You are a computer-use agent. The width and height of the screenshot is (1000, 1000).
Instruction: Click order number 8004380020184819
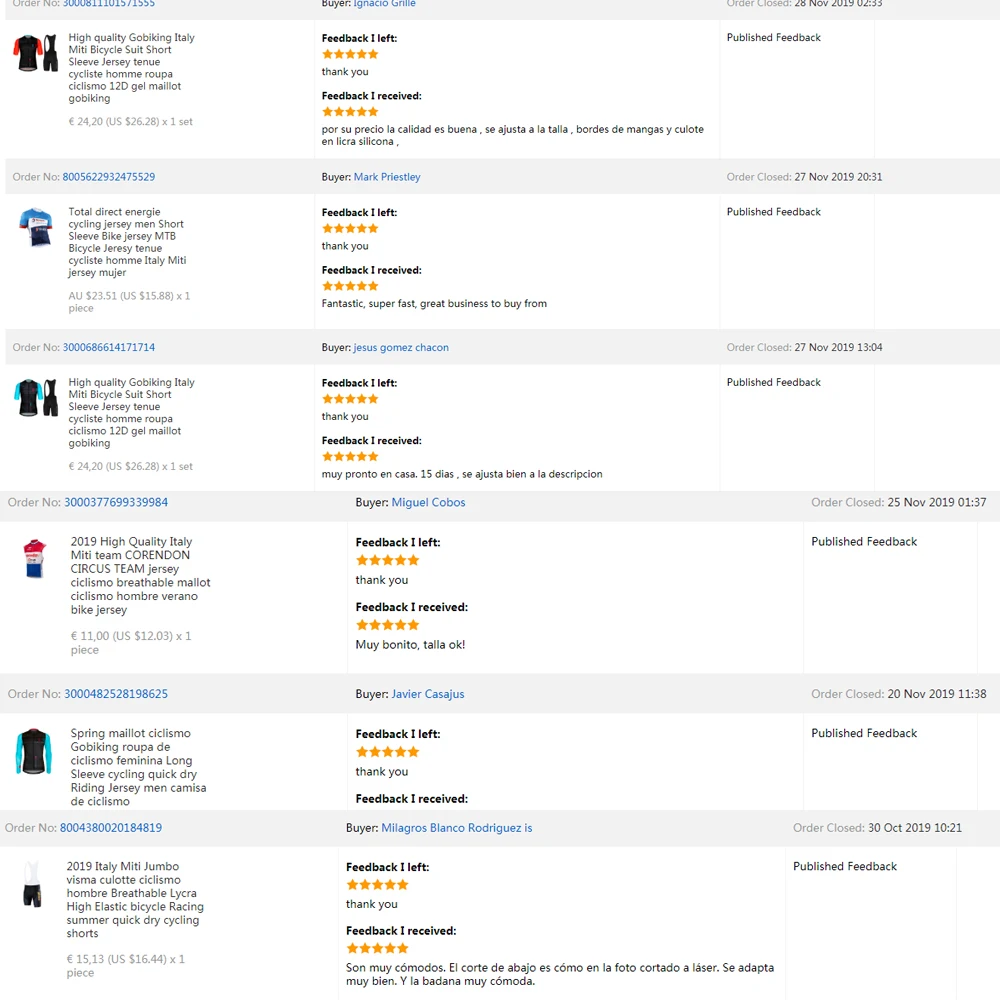pos(111,828)
